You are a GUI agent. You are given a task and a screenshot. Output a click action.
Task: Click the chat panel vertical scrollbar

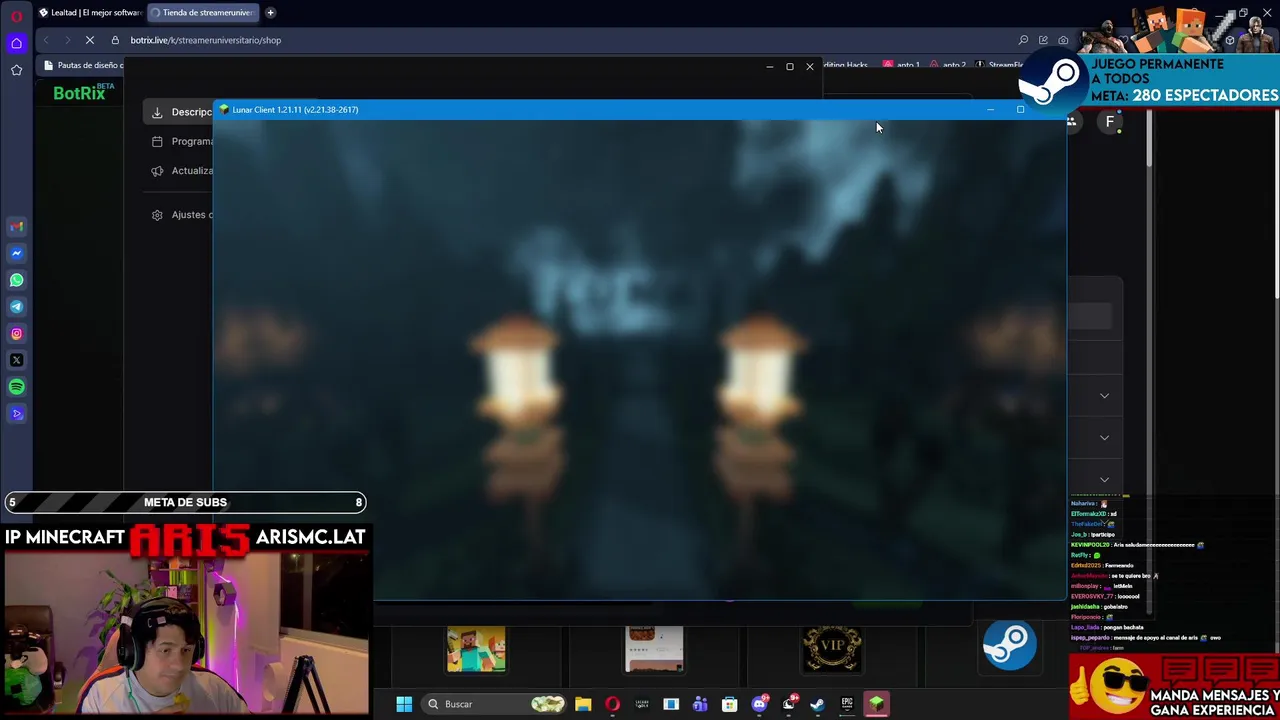tap(1149, 138)
